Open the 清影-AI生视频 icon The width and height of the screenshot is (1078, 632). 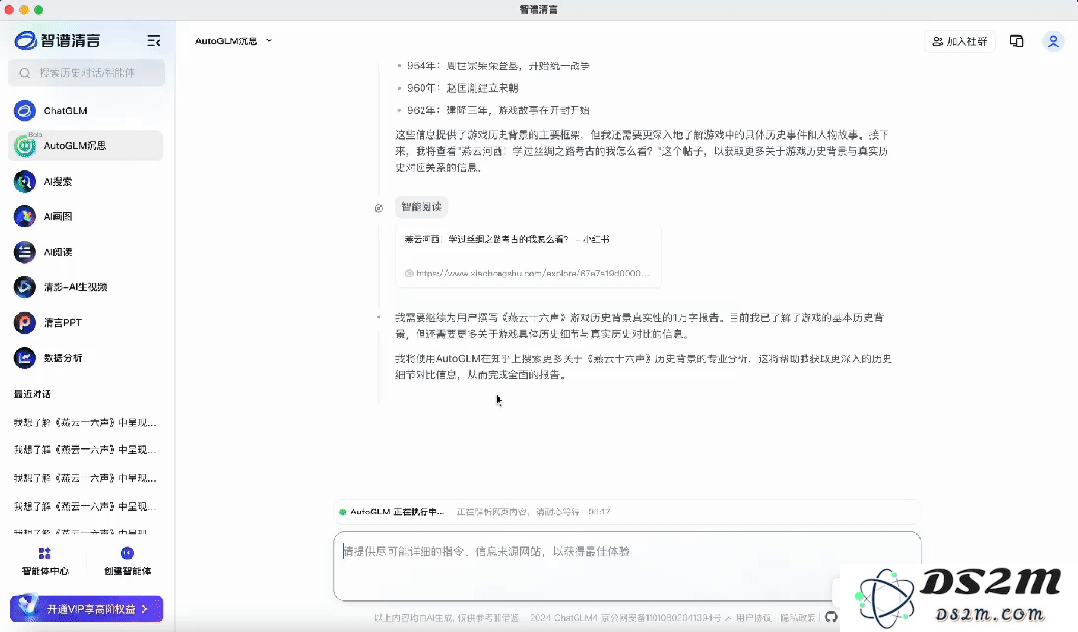coord(25,287)
